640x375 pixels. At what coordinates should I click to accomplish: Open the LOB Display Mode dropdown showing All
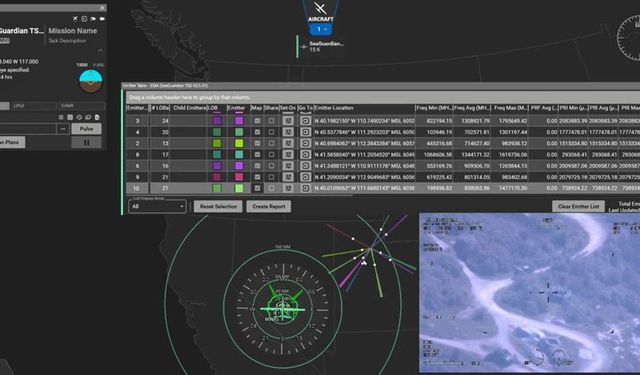point(157,206)
